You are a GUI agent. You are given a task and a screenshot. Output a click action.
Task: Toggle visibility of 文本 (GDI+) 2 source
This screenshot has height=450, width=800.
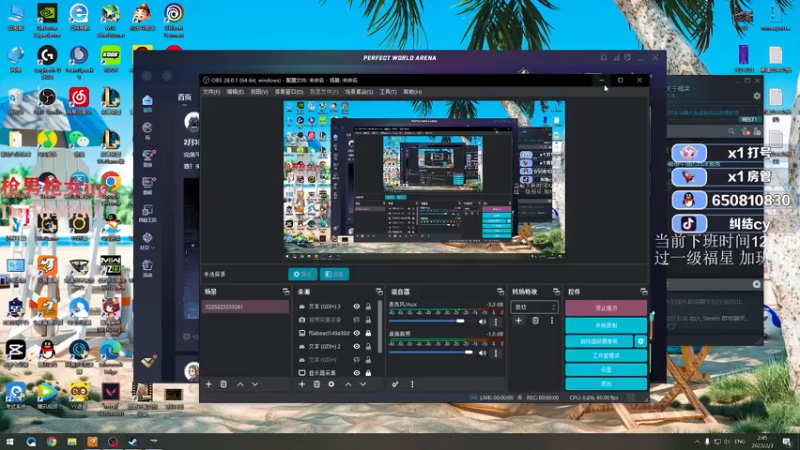click(x=357, y=346)
